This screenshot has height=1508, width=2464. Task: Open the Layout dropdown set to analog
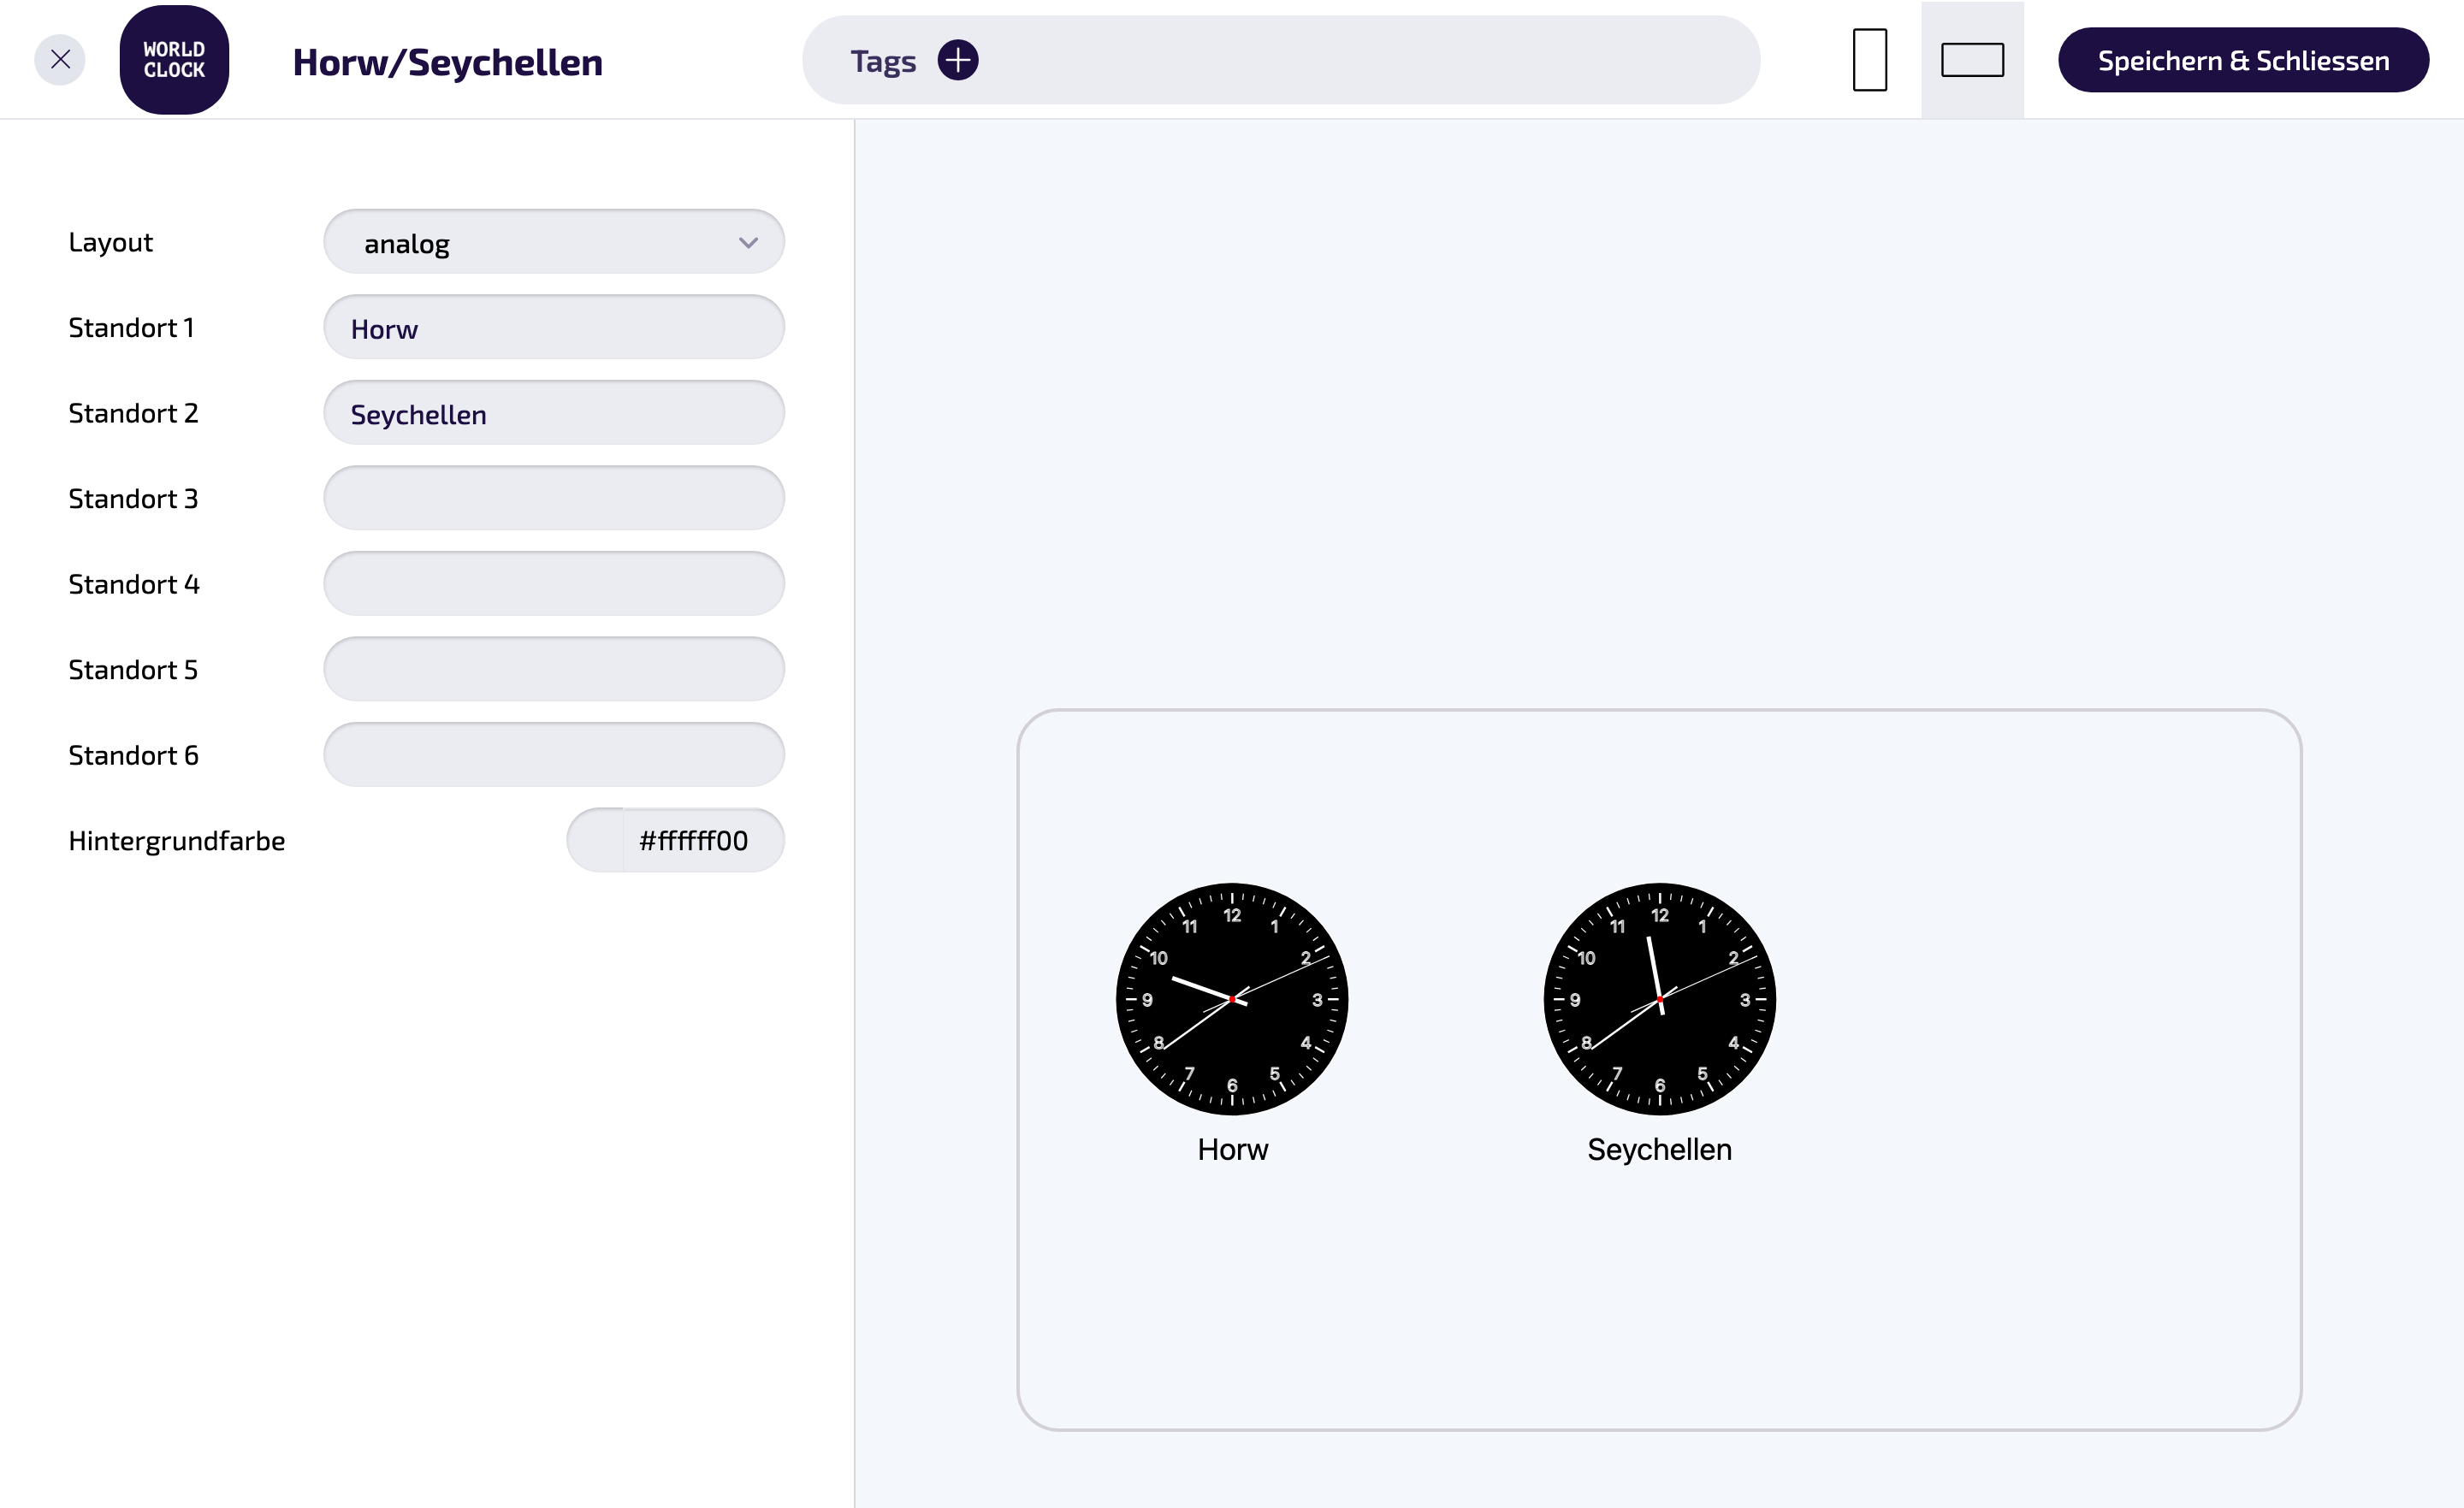(554, 242)
